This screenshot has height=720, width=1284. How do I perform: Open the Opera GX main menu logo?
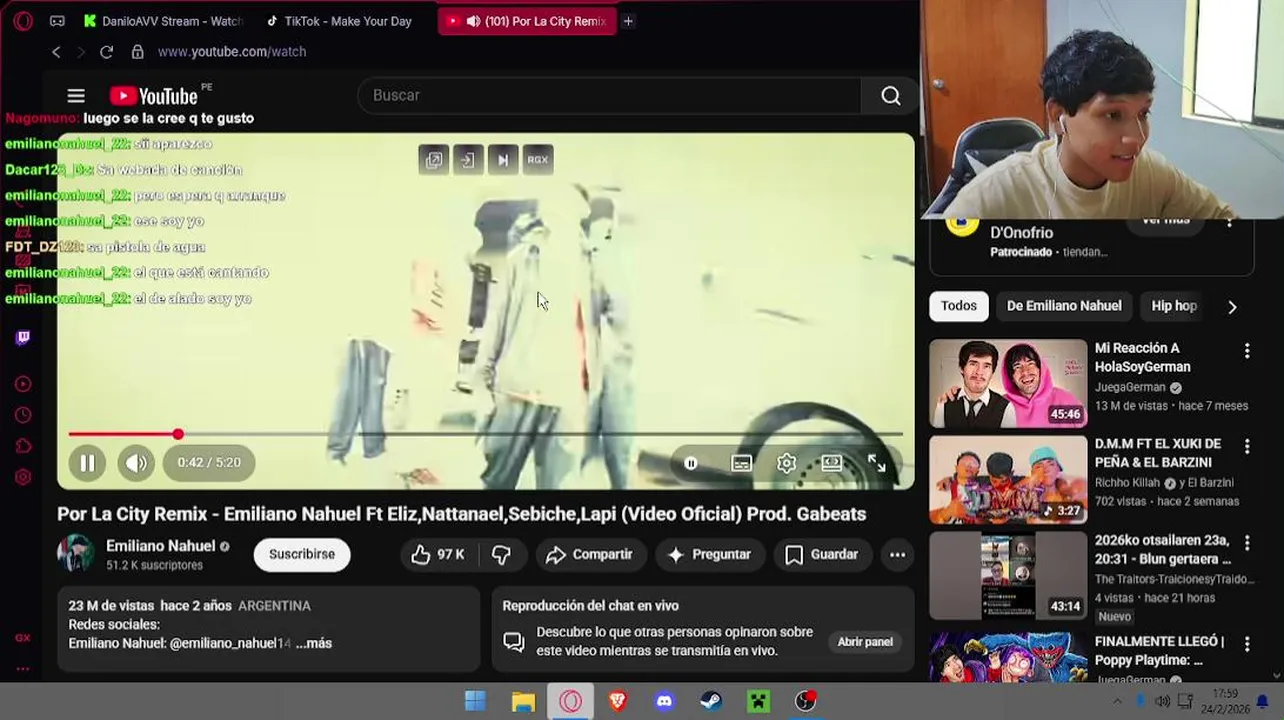tap(23, 21)
